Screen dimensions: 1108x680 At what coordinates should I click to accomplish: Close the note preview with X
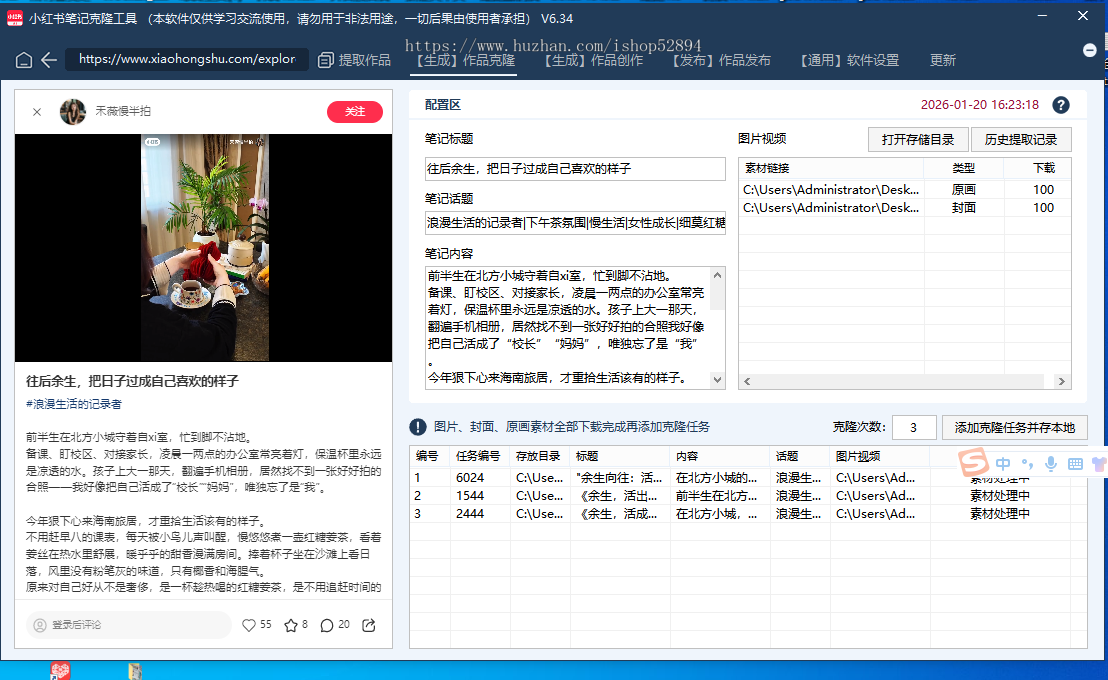(x=37, y=112)
